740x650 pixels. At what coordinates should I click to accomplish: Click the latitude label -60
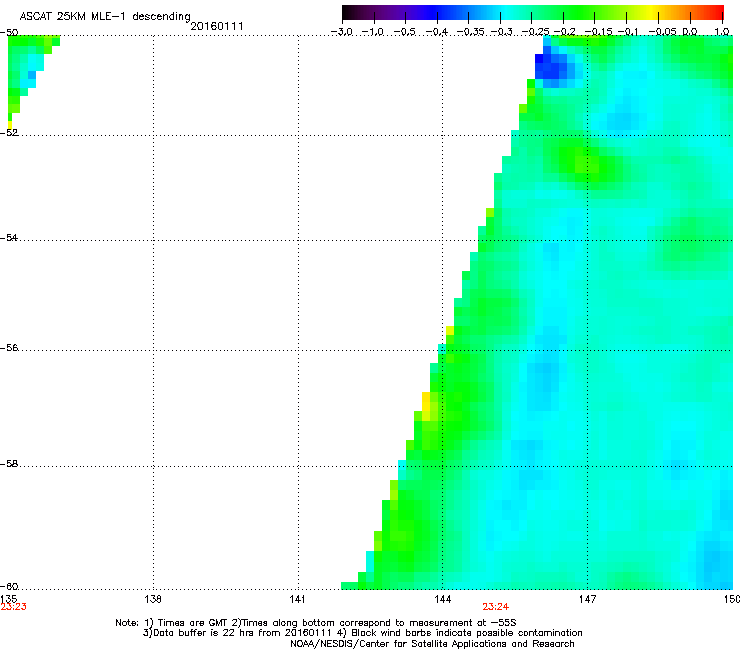coord(9,586)
